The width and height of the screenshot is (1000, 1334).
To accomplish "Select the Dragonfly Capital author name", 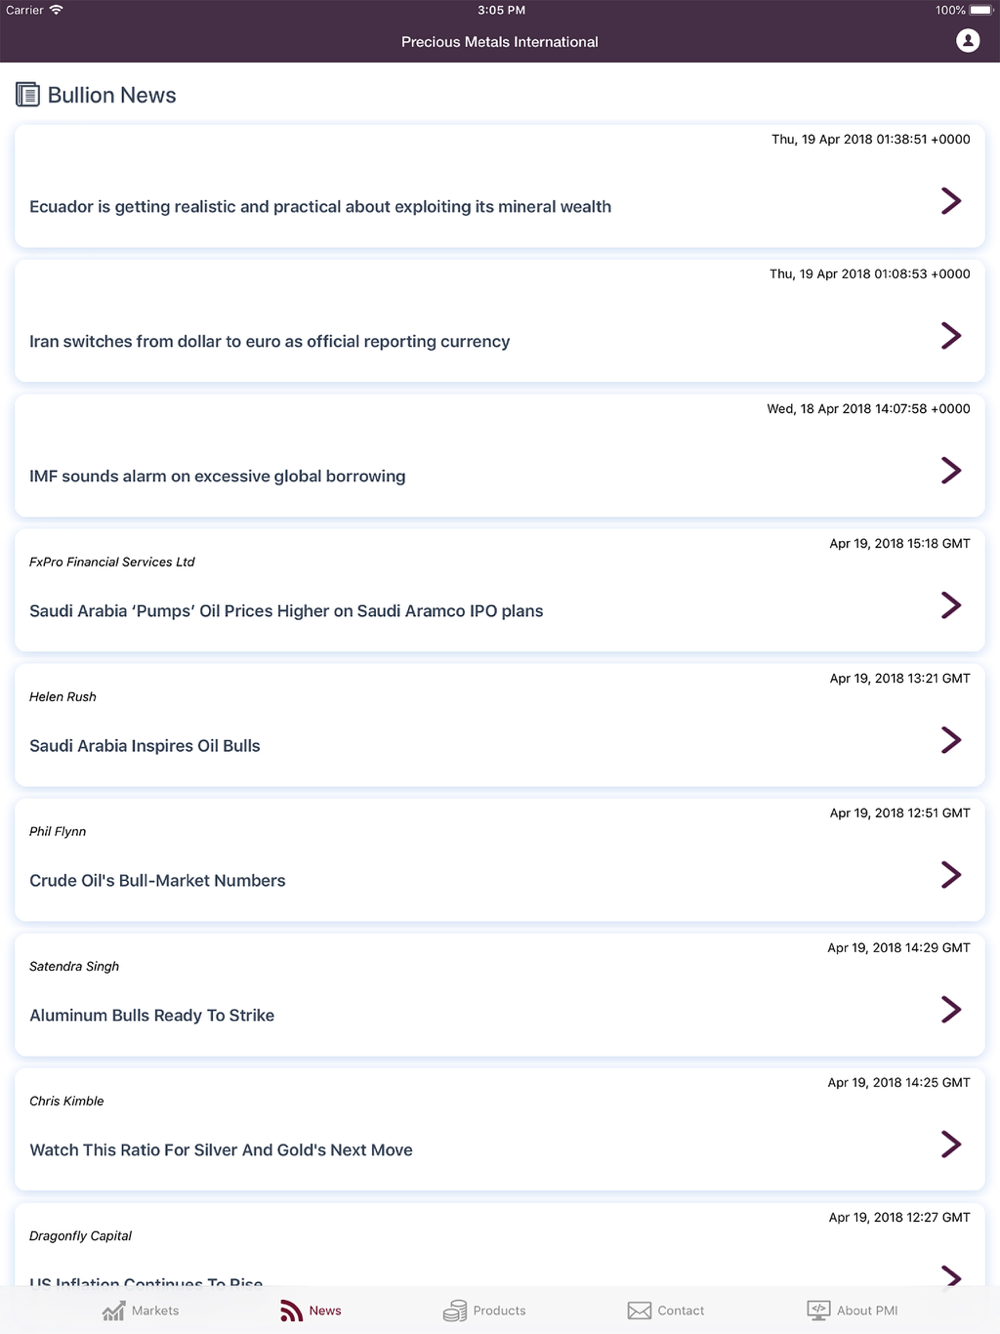I will pos(81,1236).
